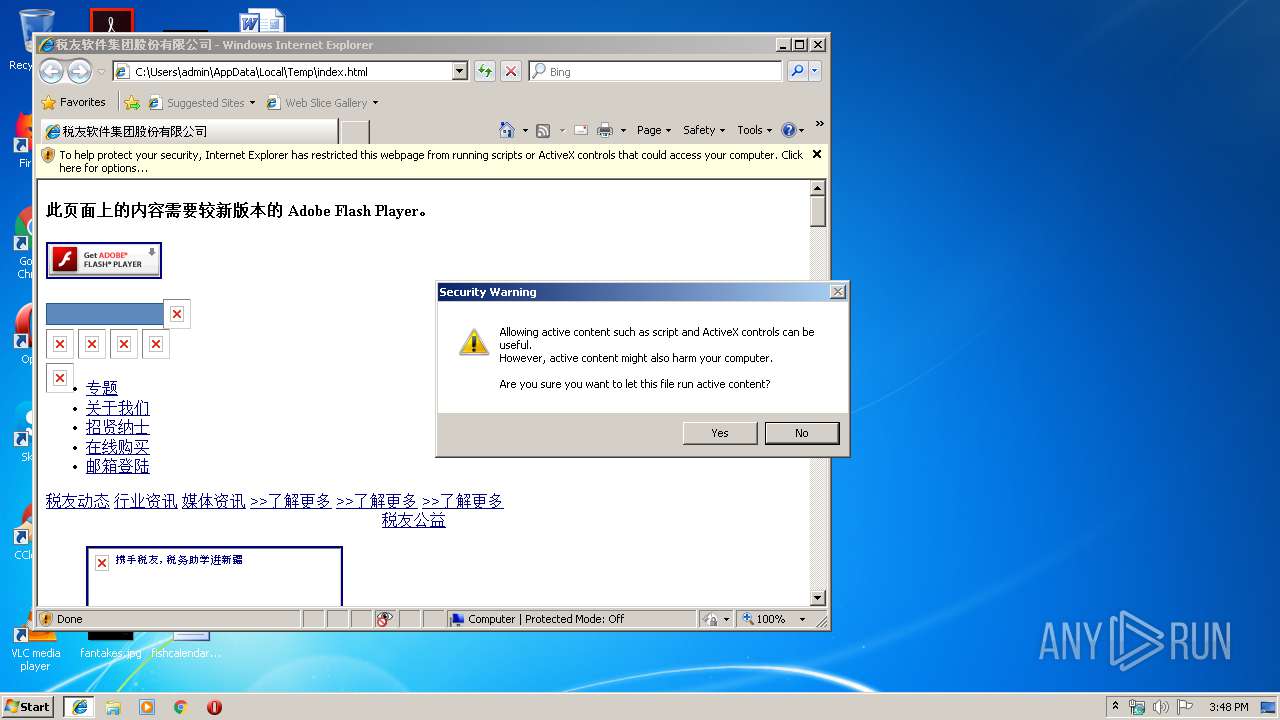The height and width of the screenshot is (720, 1280).
Task: Click the 邮箱登陆 link
Action: [x=118, y=466]
